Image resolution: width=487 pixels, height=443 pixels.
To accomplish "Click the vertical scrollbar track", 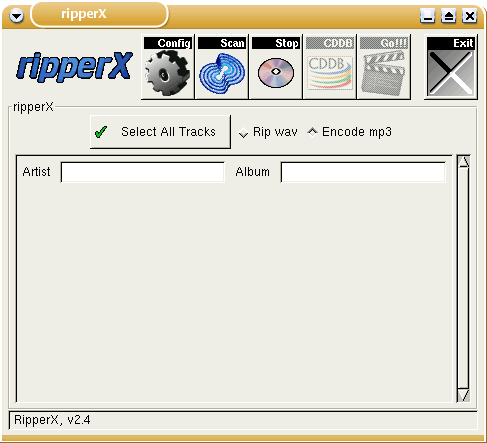I will coord(464,279).
